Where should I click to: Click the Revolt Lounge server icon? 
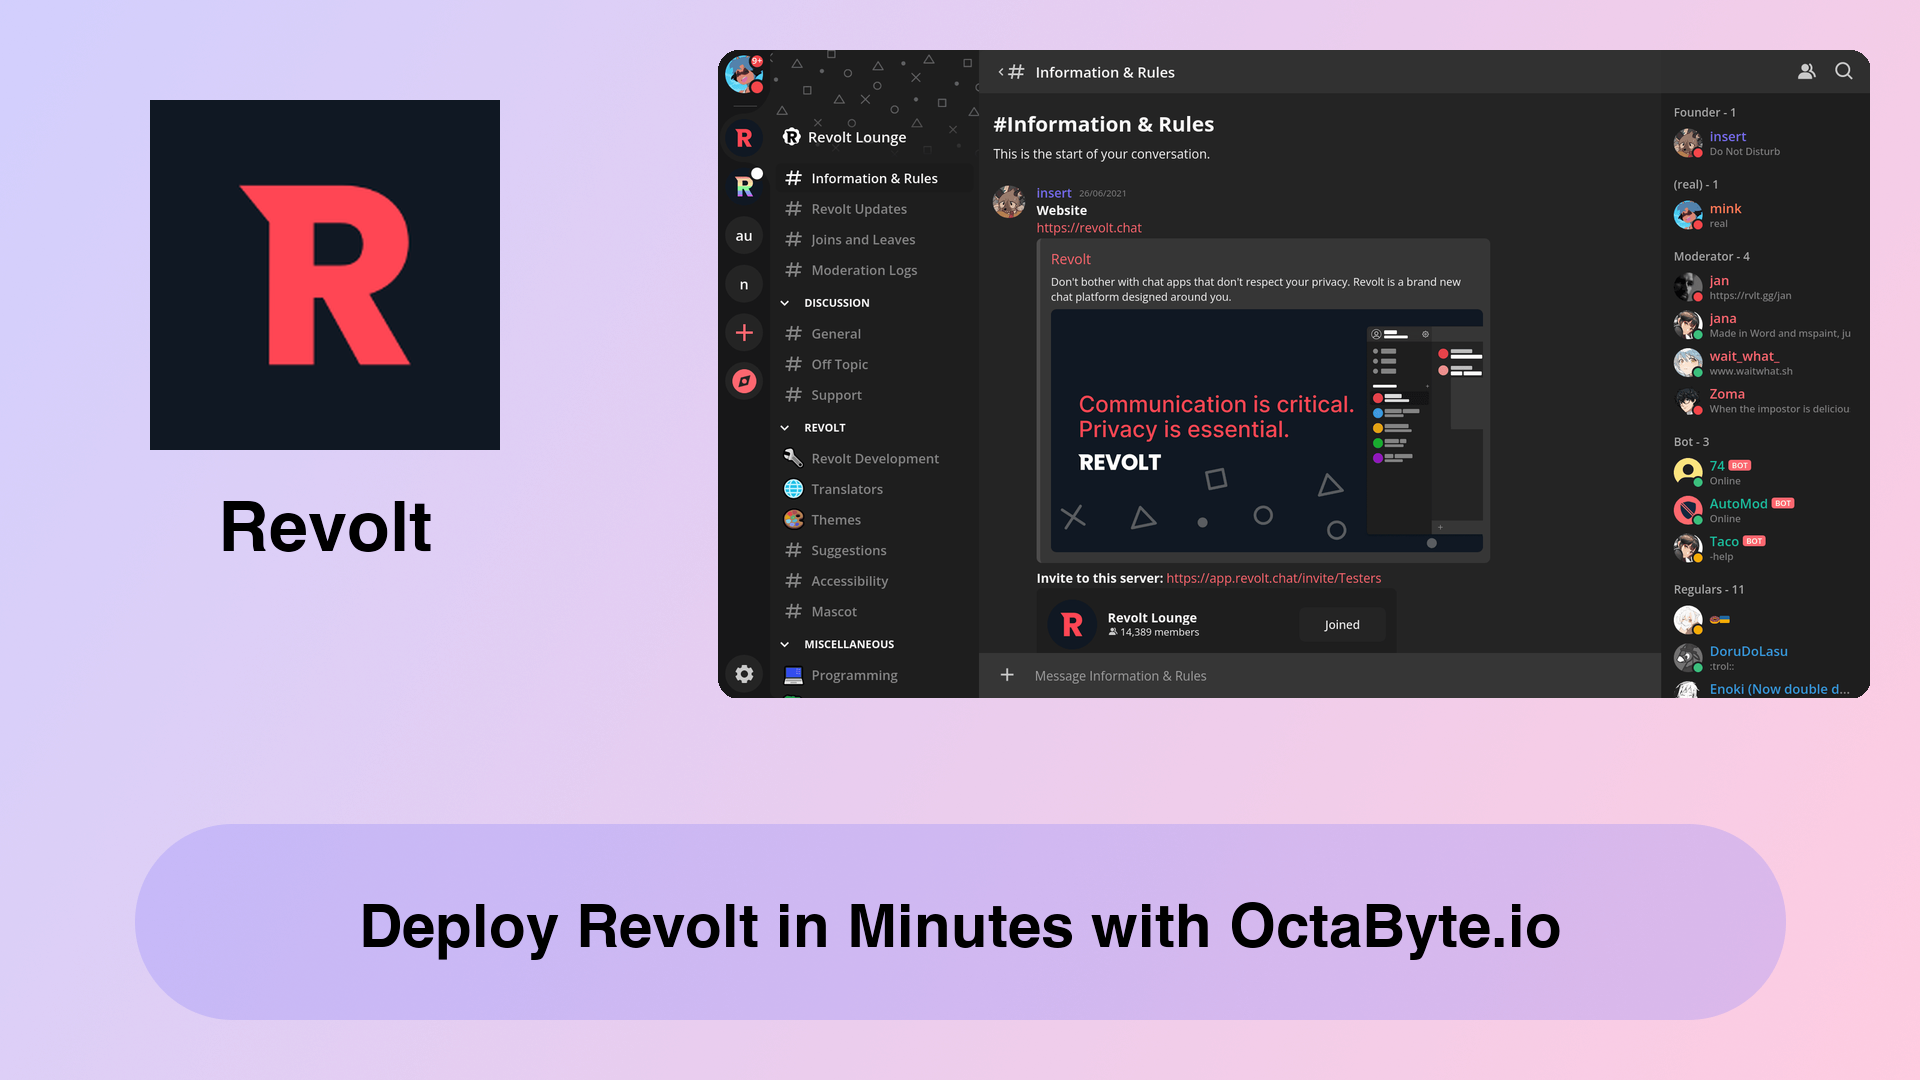pos(742,136)
